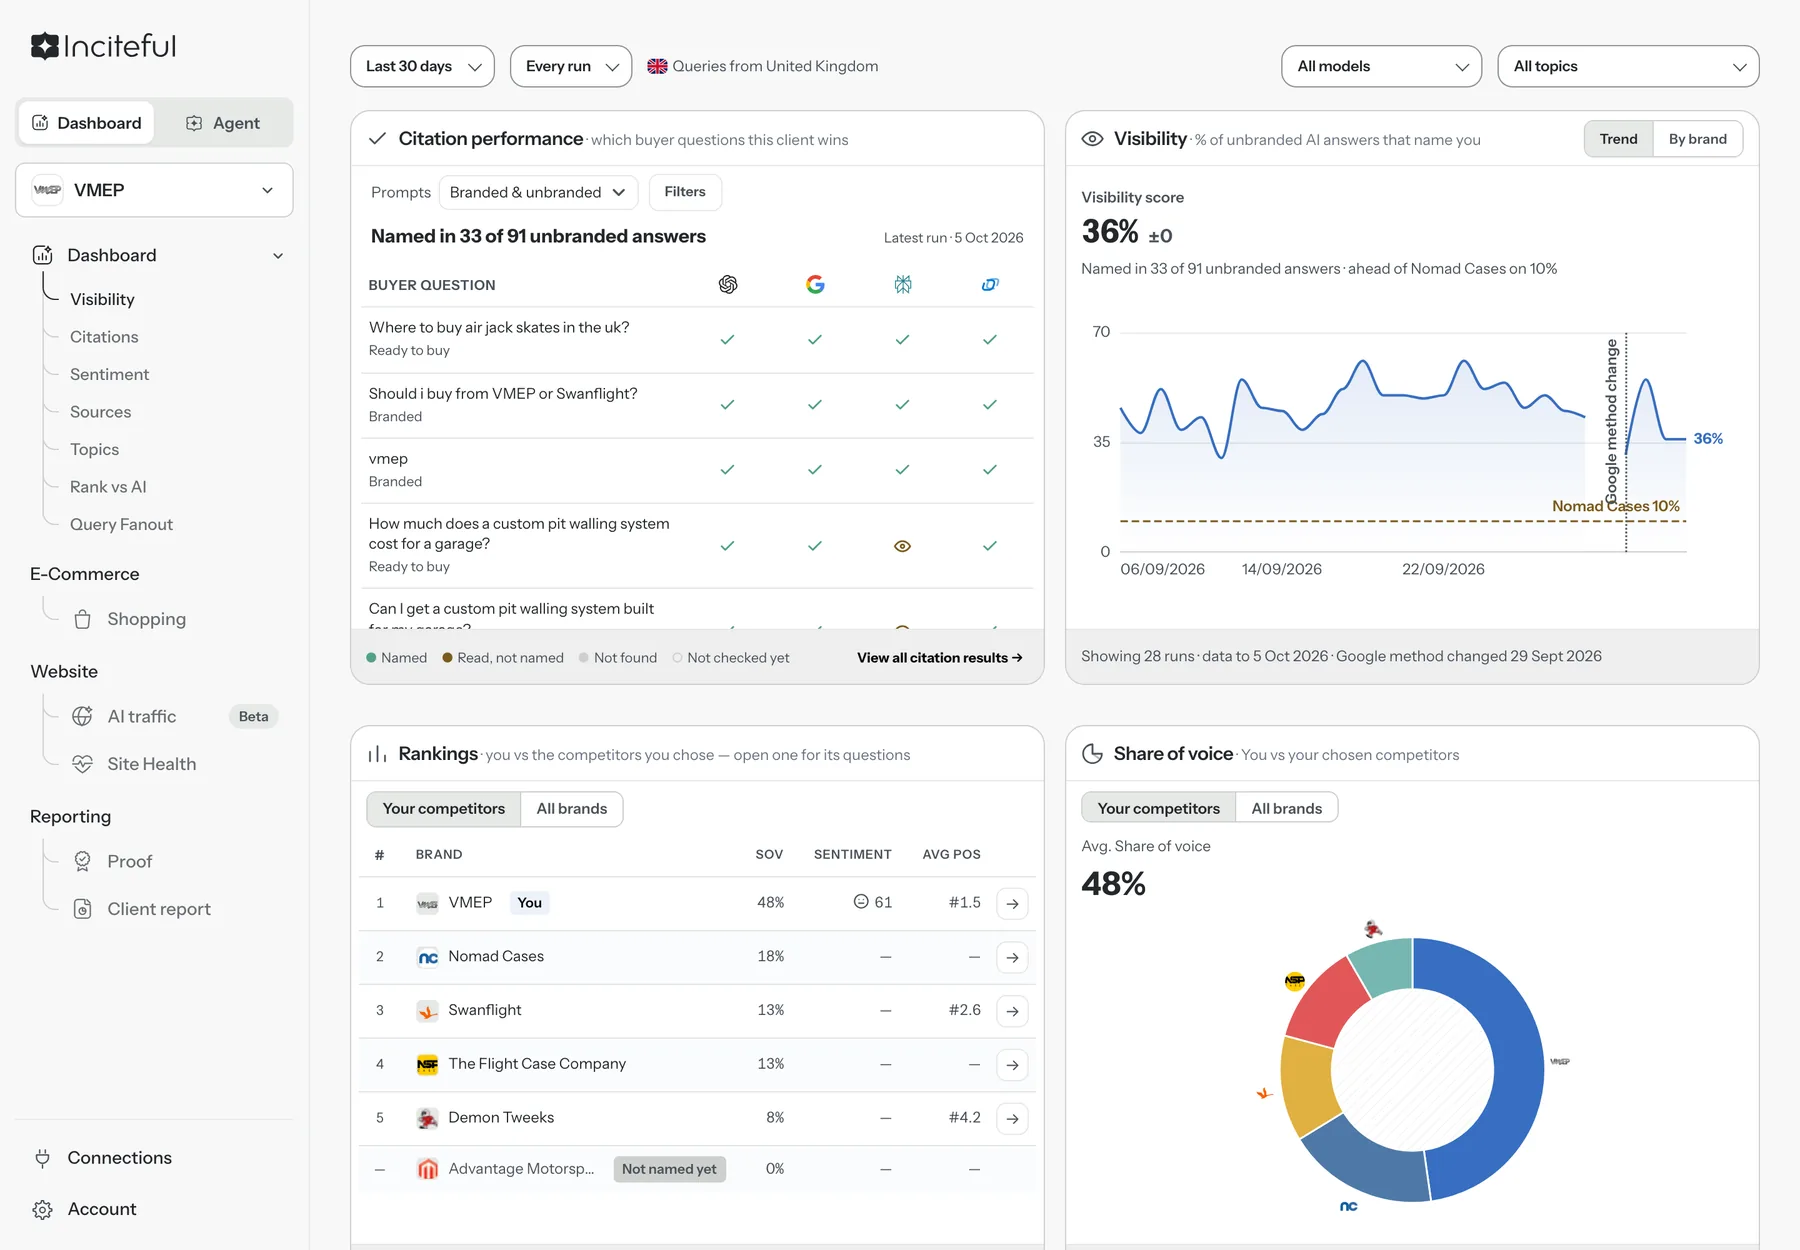Open View all citation results link
Image resolution: width=1800 pixels, height=1250 pixels.
939,658
